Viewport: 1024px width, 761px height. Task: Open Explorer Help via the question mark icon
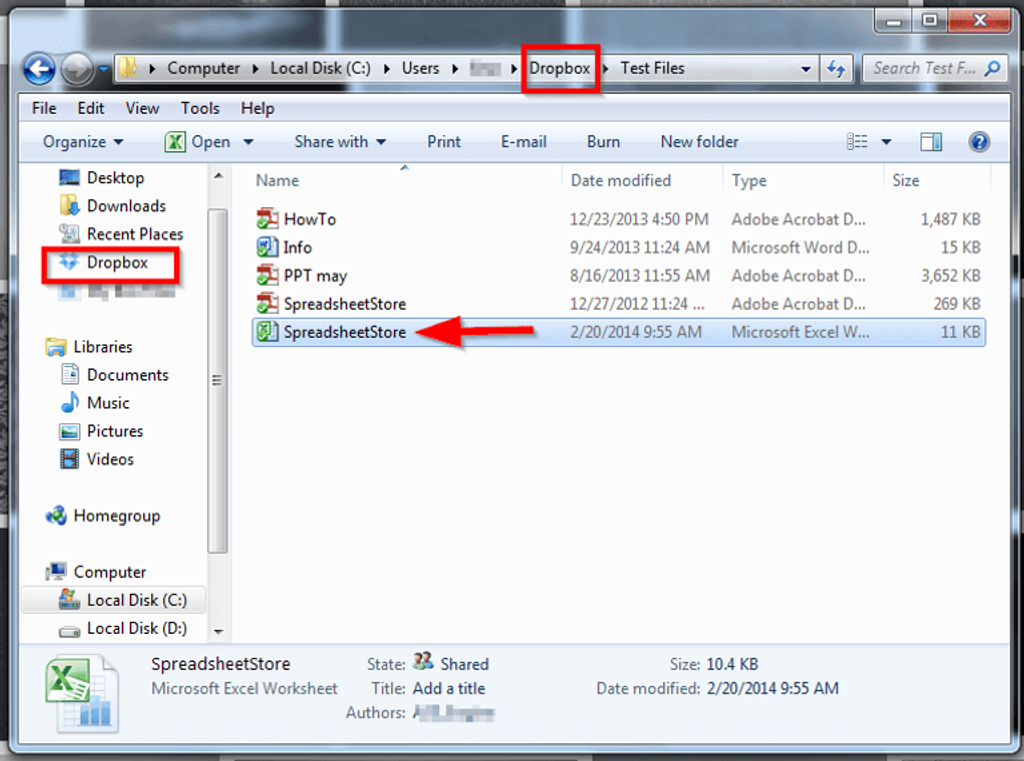pyautogui.click(x=978, y=141)
